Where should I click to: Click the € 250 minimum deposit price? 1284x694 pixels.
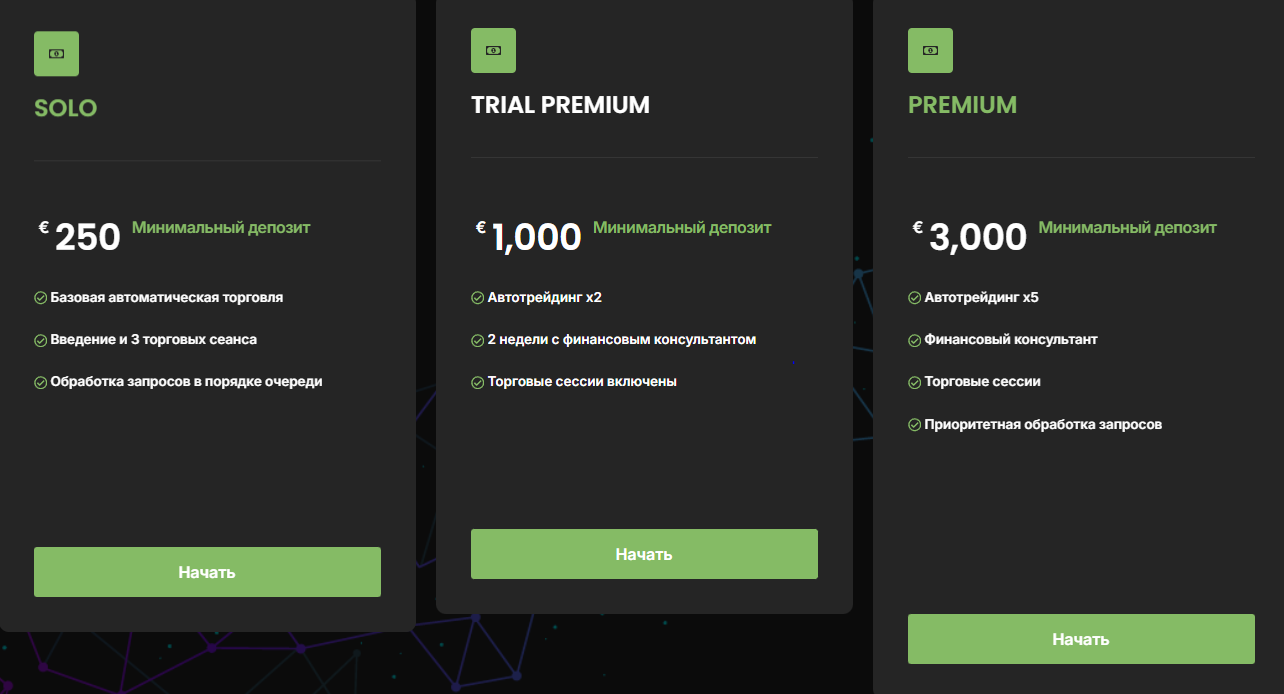pos(80,235)
